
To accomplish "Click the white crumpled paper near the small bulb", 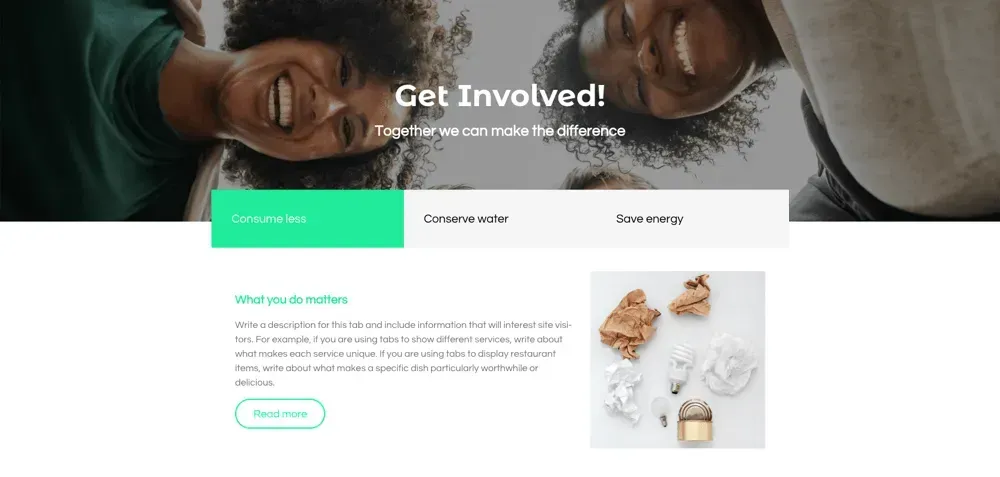I will pyautogui.click(x=622, y=392).
